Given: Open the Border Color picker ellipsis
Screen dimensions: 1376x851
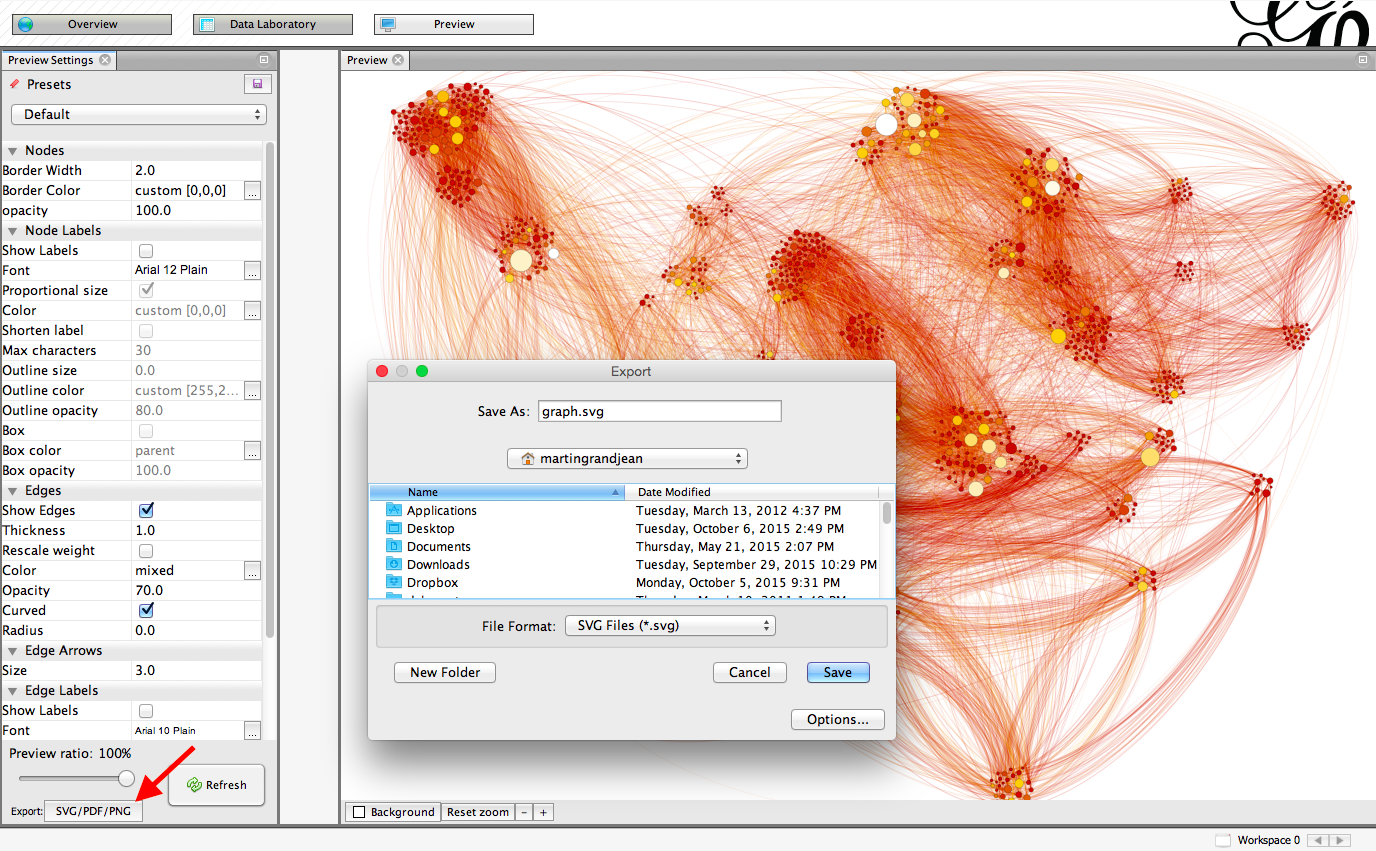Looking at the screenshot, I should coord(253,190).
